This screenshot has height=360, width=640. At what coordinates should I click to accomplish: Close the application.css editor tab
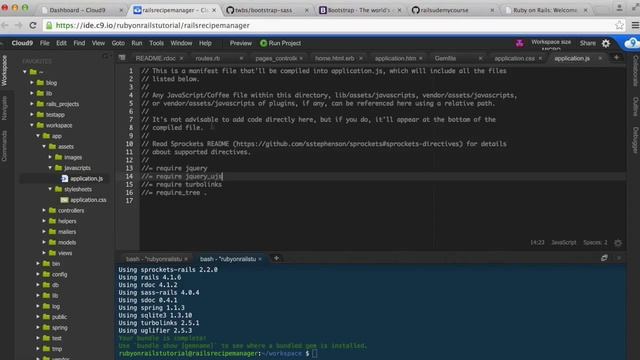click(x=540, y=58)
